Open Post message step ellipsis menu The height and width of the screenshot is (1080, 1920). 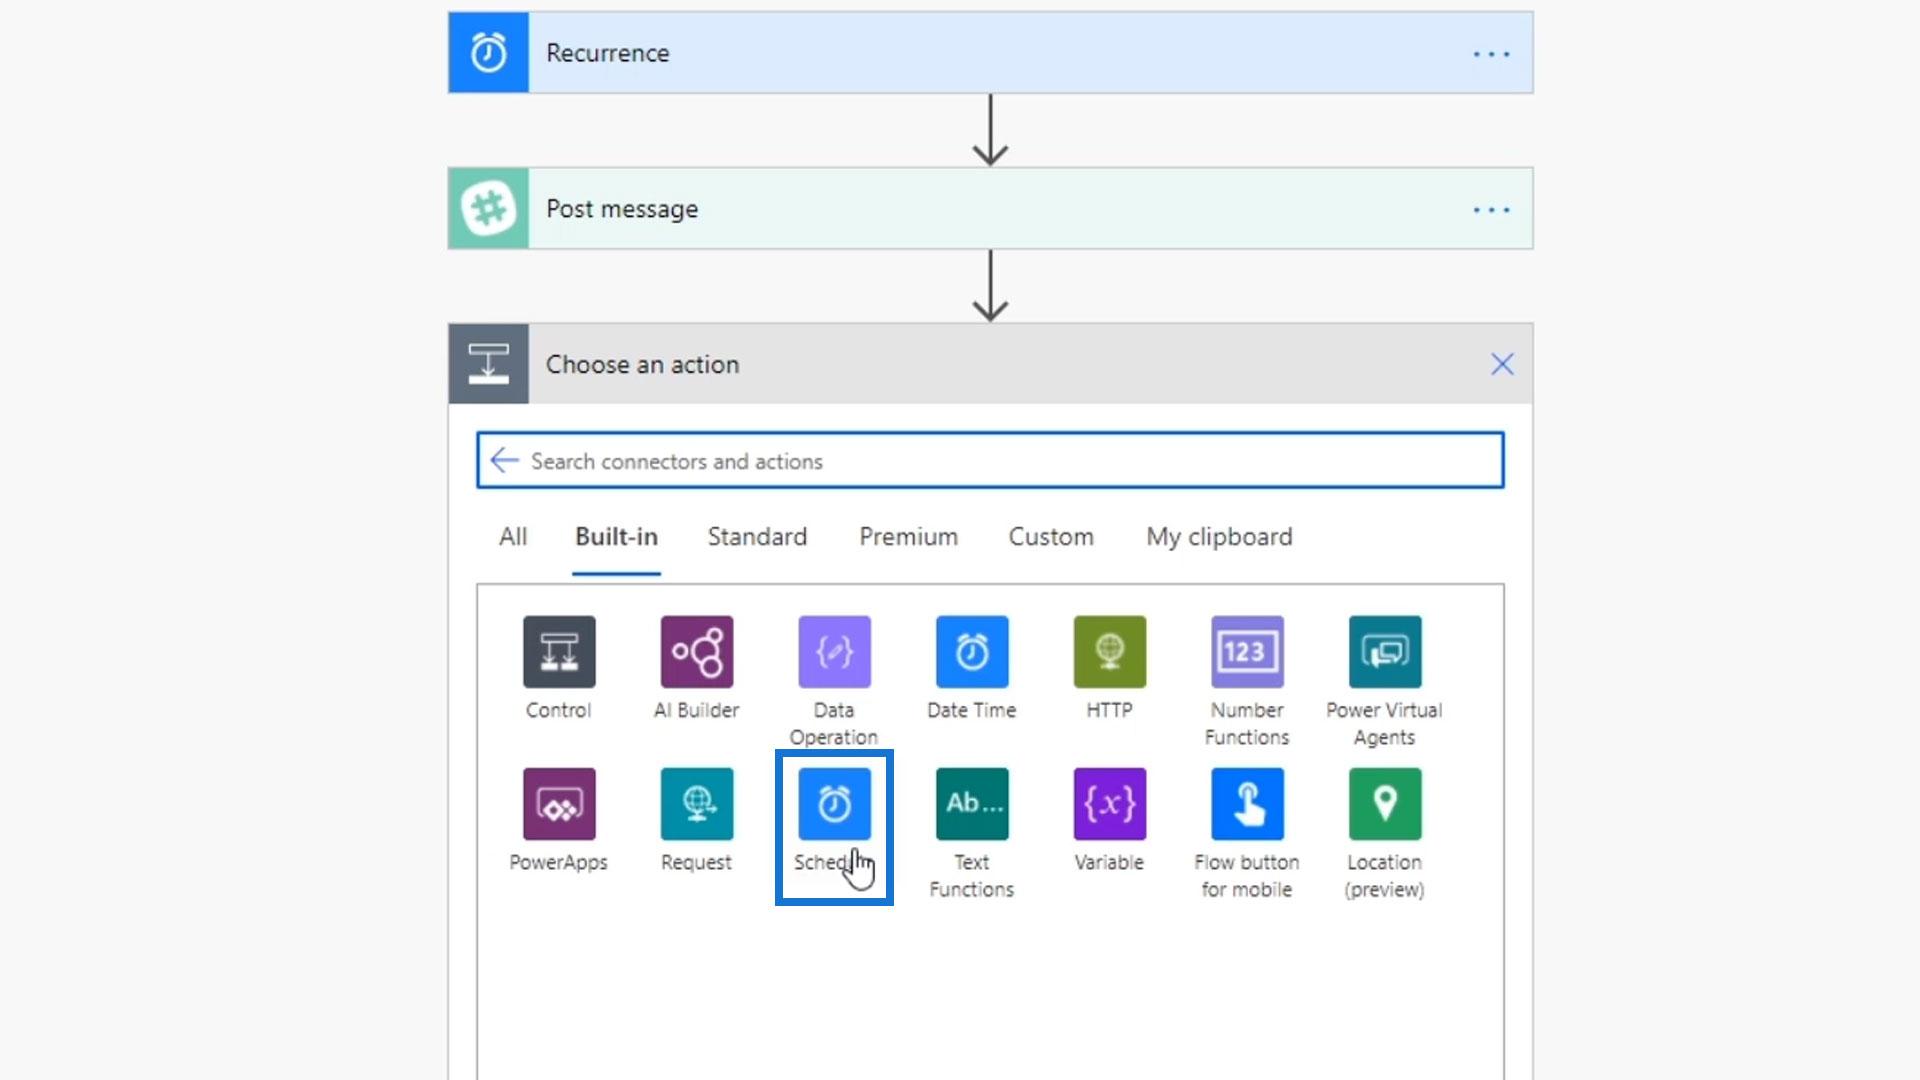point(1491,210)
